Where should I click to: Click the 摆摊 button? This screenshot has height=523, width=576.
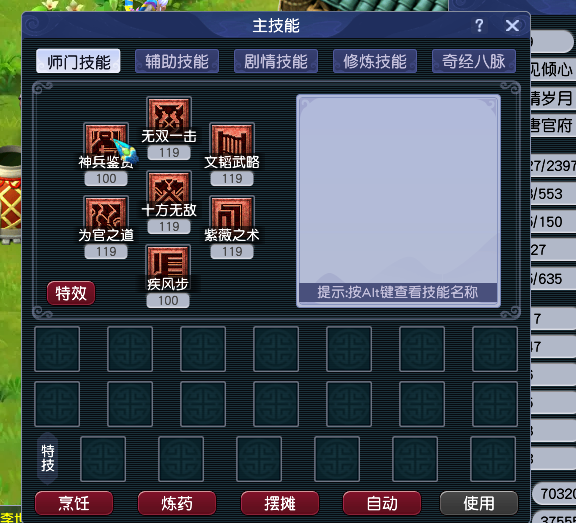click(280, 503)
